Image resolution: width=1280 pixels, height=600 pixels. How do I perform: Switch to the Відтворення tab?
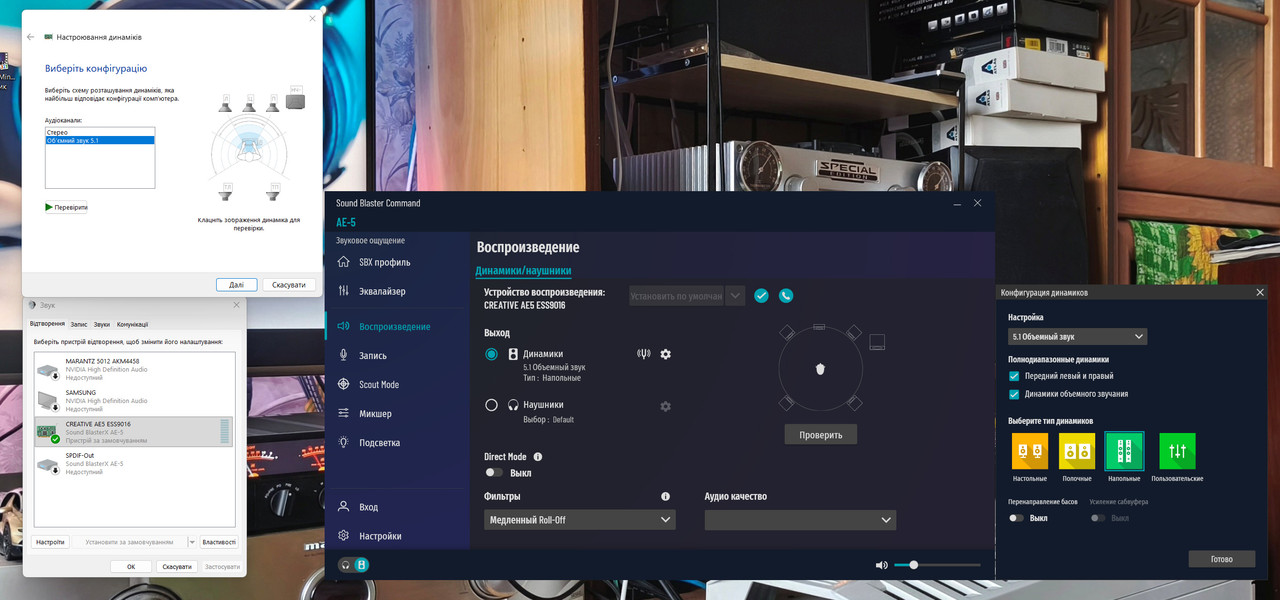[47, 324]
